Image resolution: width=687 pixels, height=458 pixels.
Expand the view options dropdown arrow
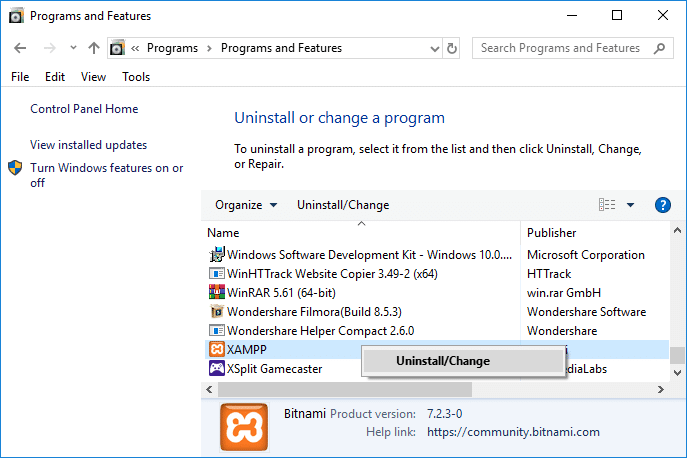631,205
